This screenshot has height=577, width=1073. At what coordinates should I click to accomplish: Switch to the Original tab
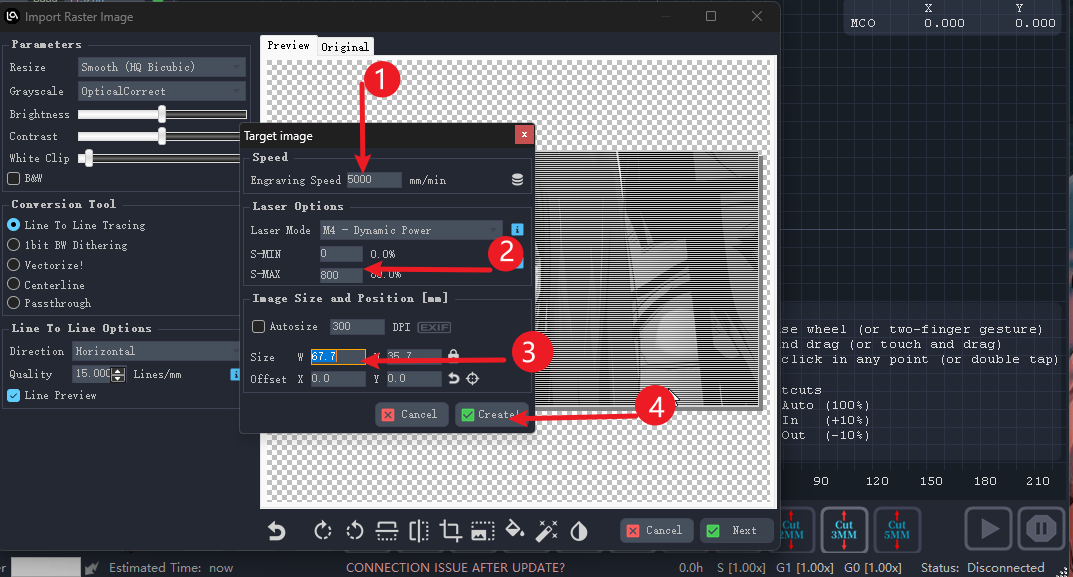click(344, 46)
